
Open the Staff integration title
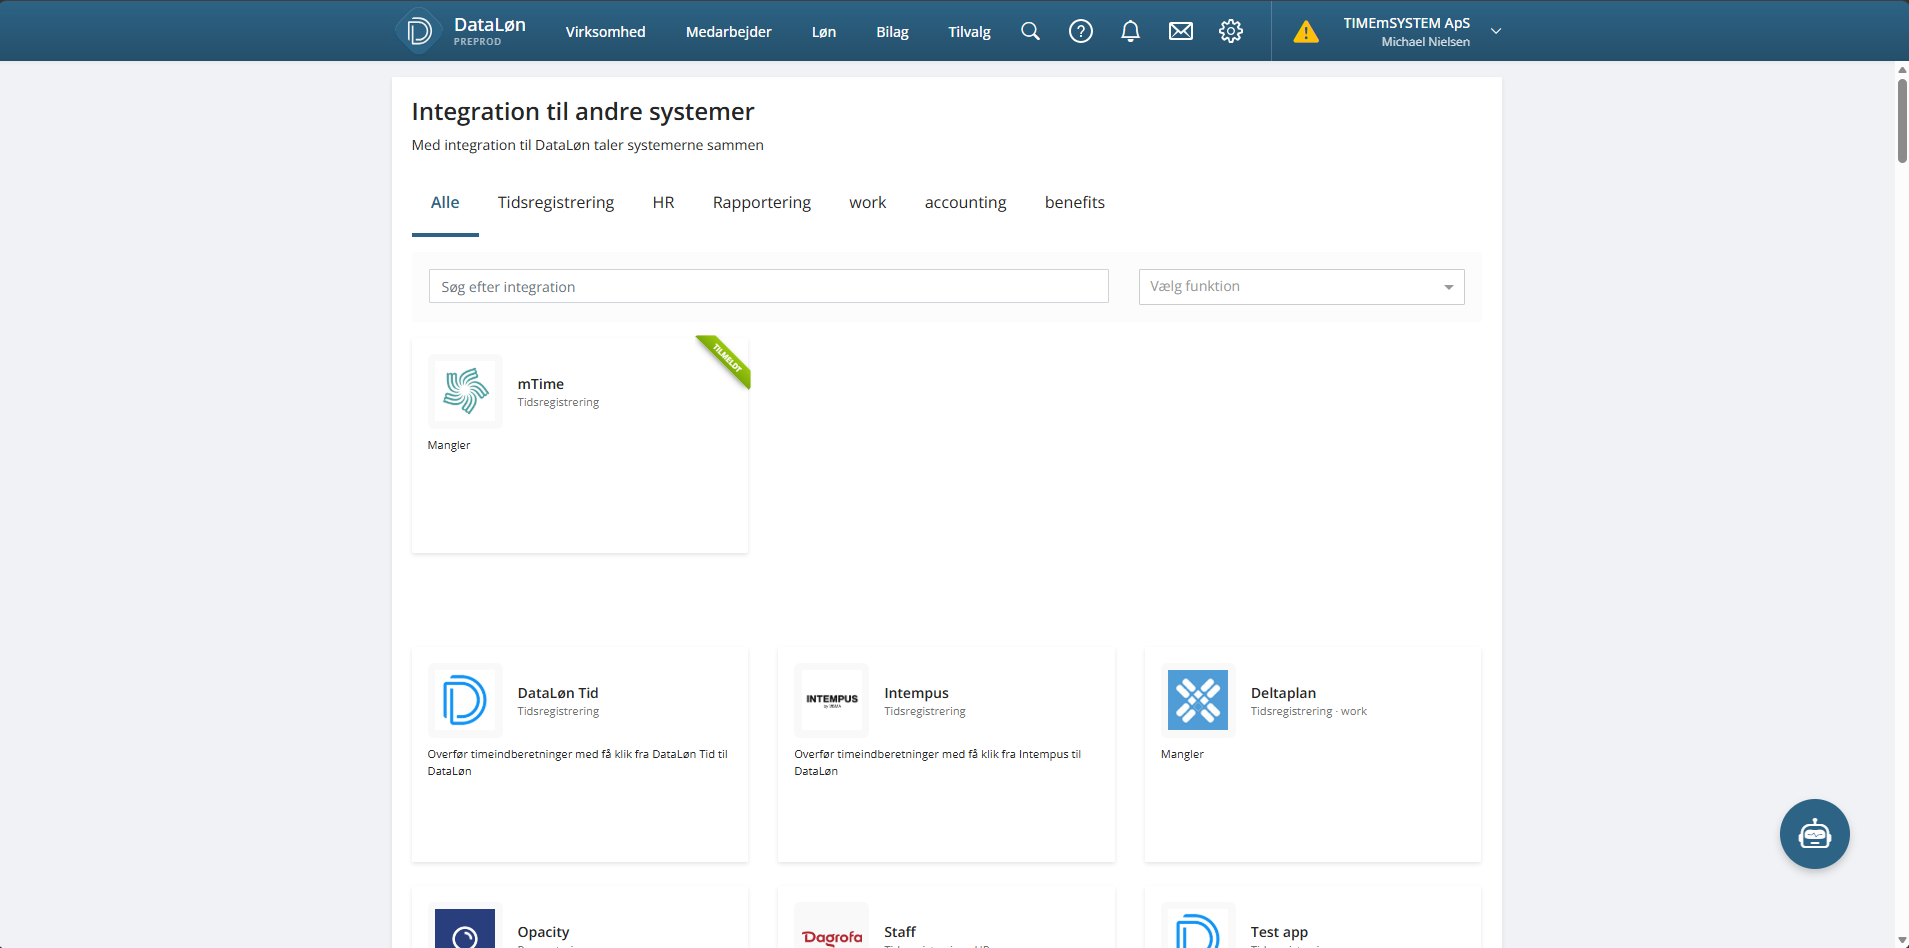[899, 932]
